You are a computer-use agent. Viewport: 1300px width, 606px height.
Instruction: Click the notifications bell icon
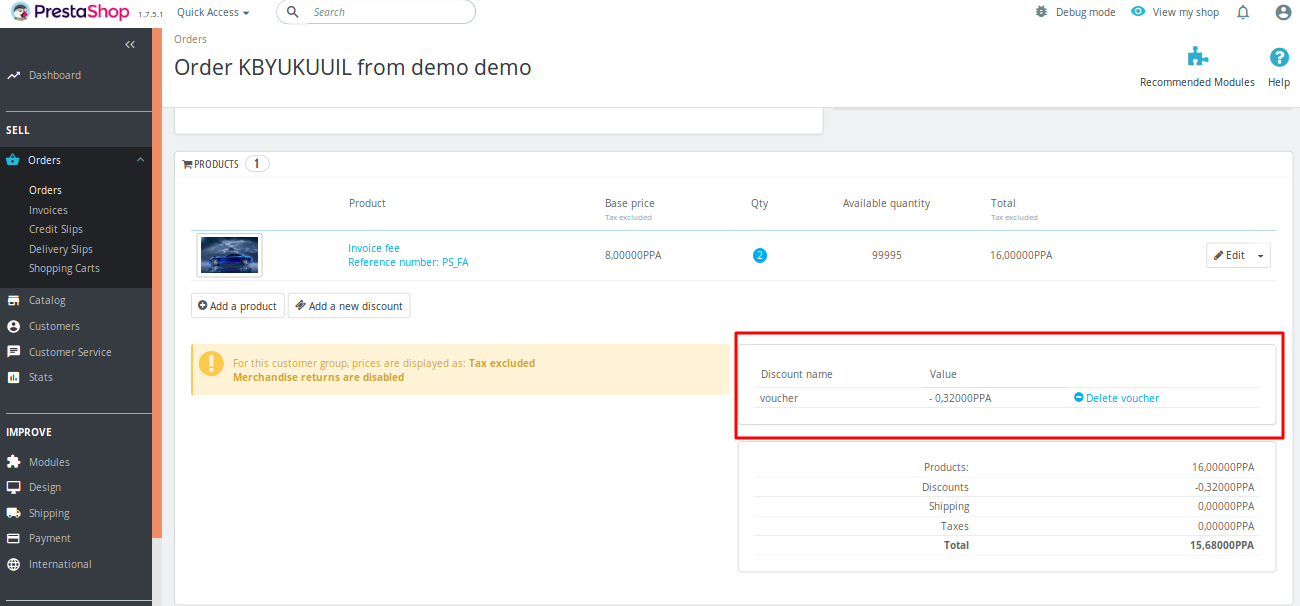pos(1243,12)
